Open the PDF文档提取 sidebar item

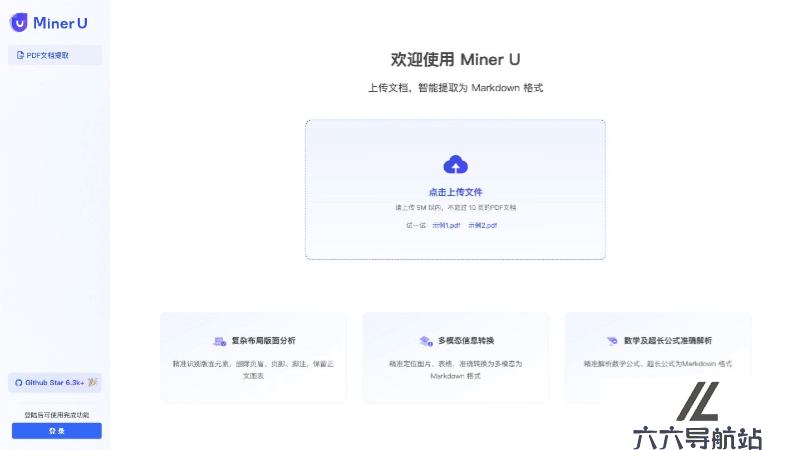(55, 55)
